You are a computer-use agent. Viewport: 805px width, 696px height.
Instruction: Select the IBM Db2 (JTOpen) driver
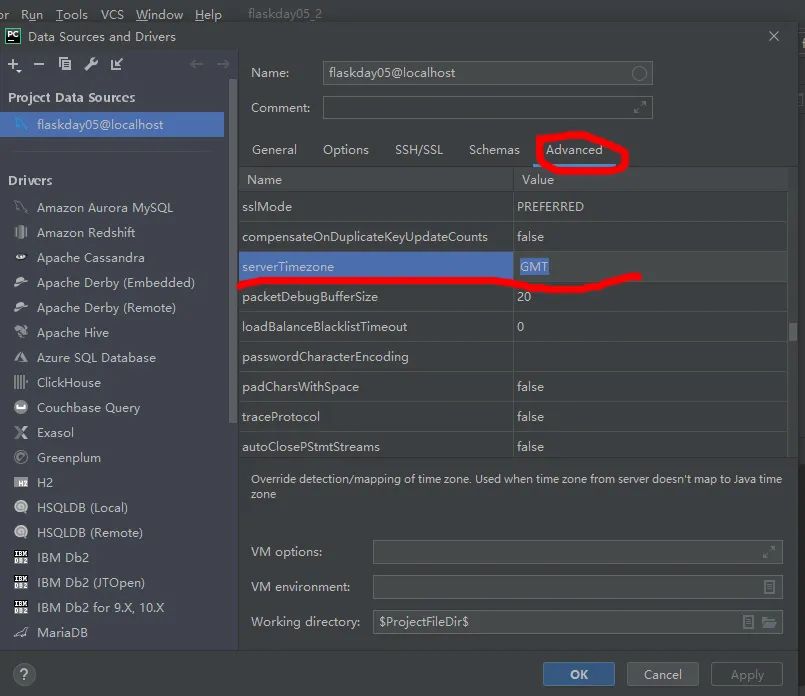90,583
